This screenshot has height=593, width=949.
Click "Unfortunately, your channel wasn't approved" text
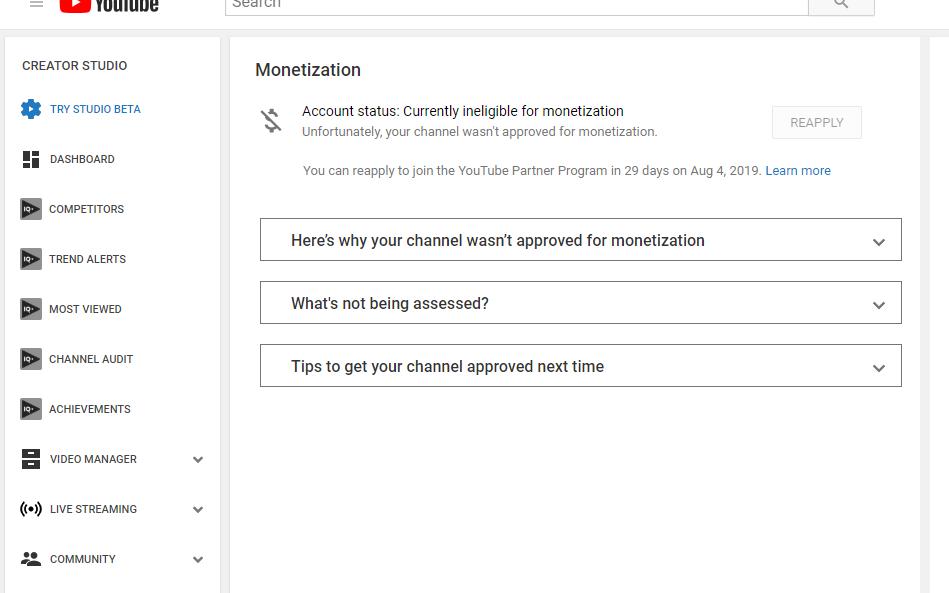[x=479, y=132]
